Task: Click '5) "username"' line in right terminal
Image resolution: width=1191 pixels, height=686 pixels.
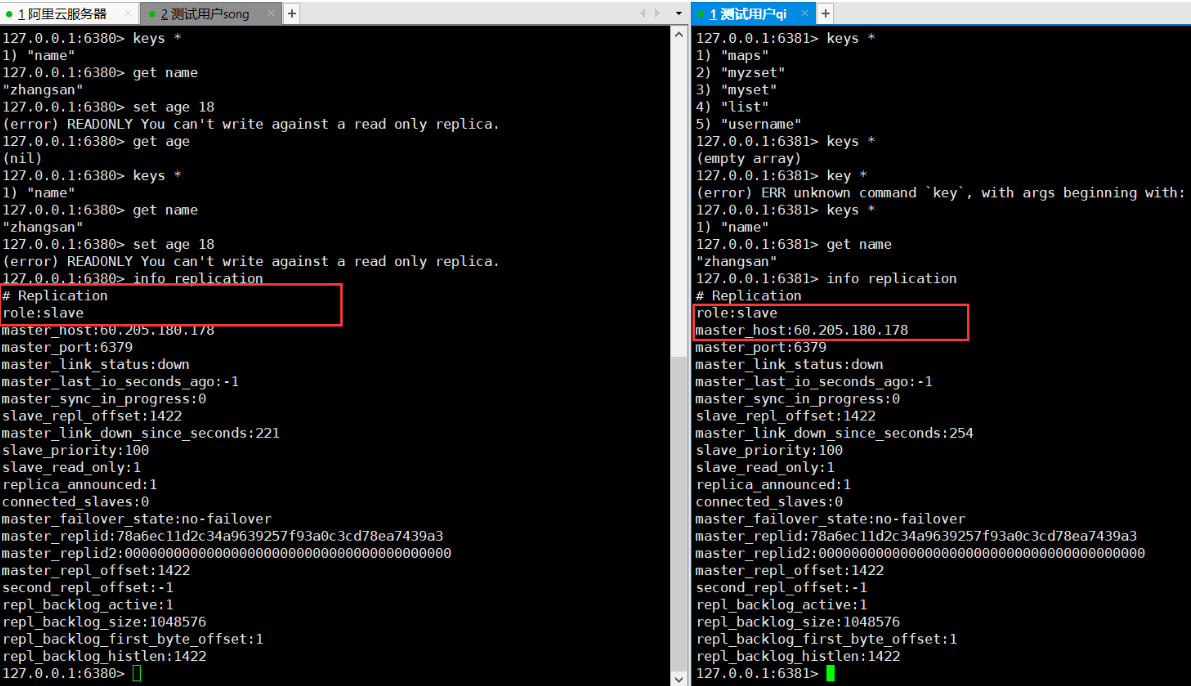Action: pyautogui.click(x=748, y=124)
